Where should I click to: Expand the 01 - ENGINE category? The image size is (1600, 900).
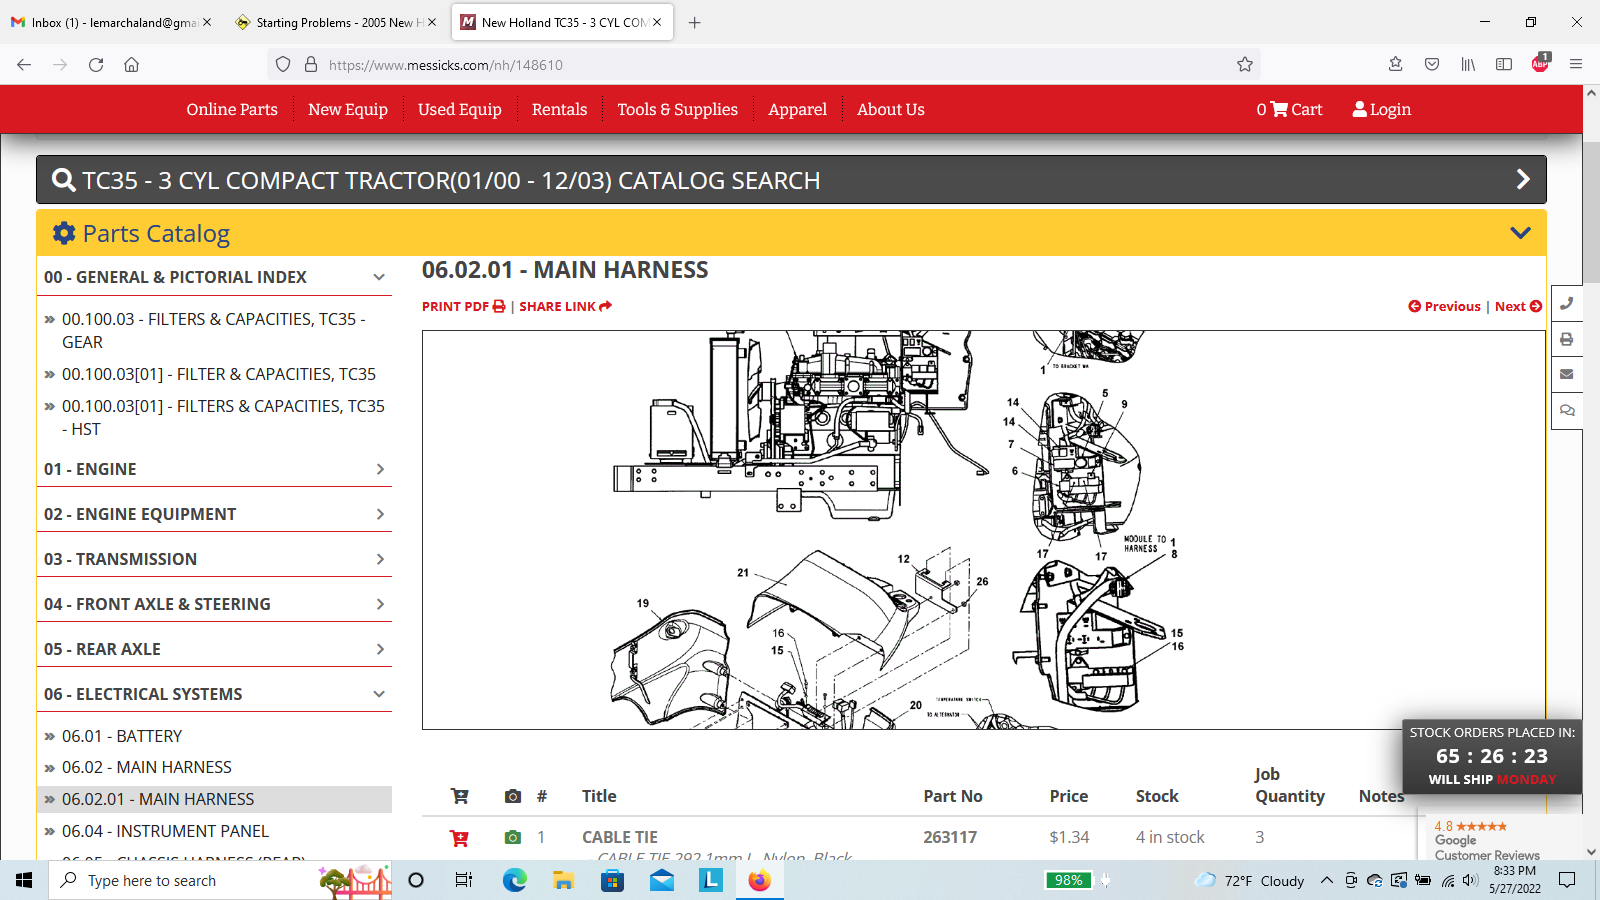click(380, 469)
